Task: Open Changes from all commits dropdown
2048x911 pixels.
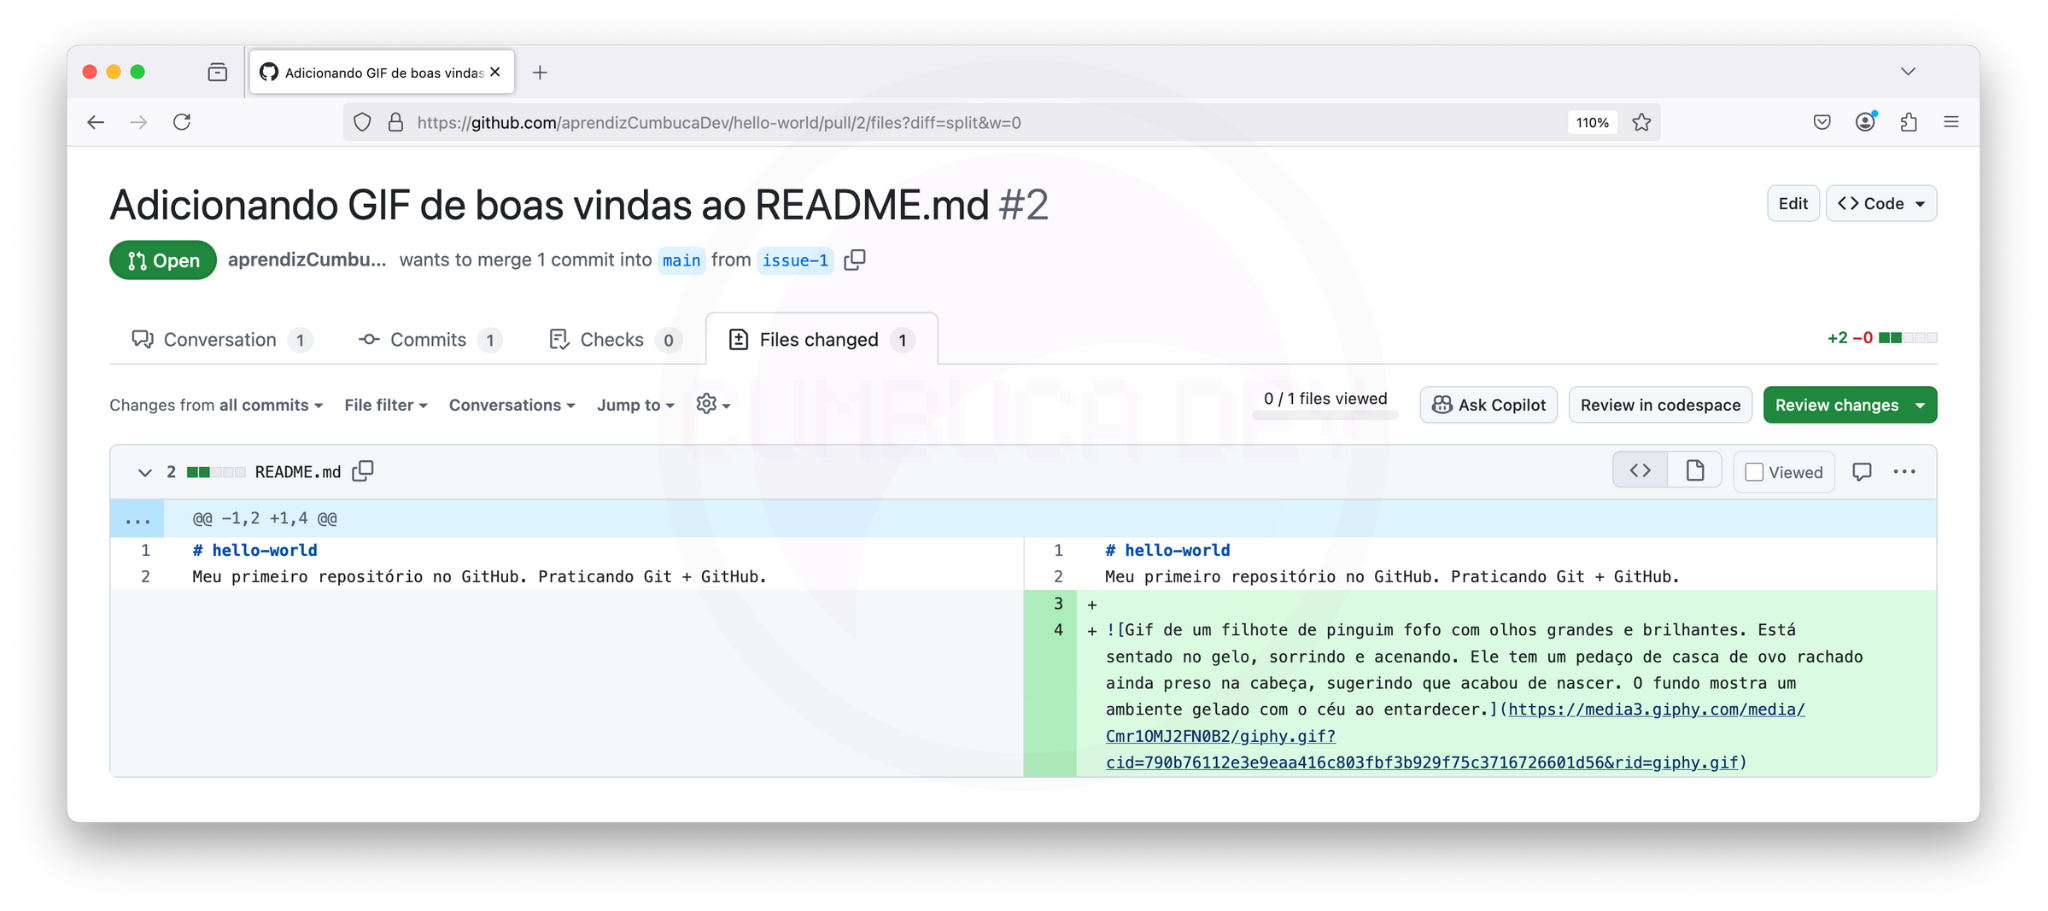Action: [x=216, y=405]
